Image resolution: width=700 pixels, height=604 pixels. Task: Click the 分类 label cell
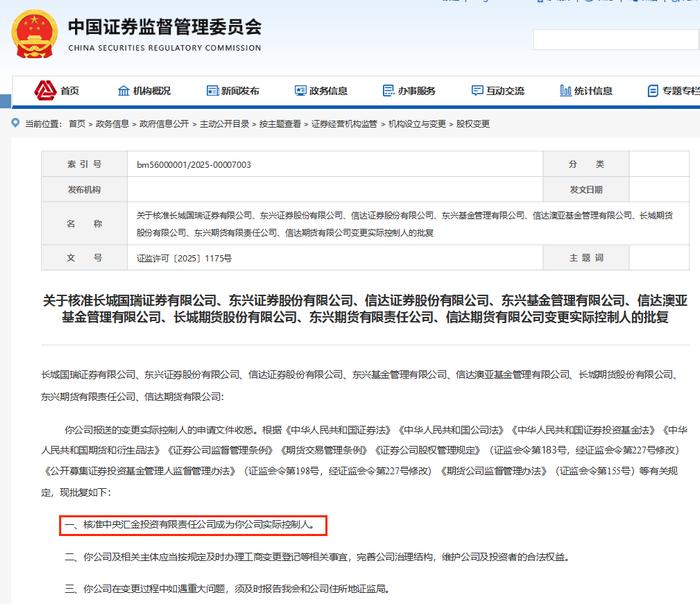pyautogui.click(x=586, y=164)
